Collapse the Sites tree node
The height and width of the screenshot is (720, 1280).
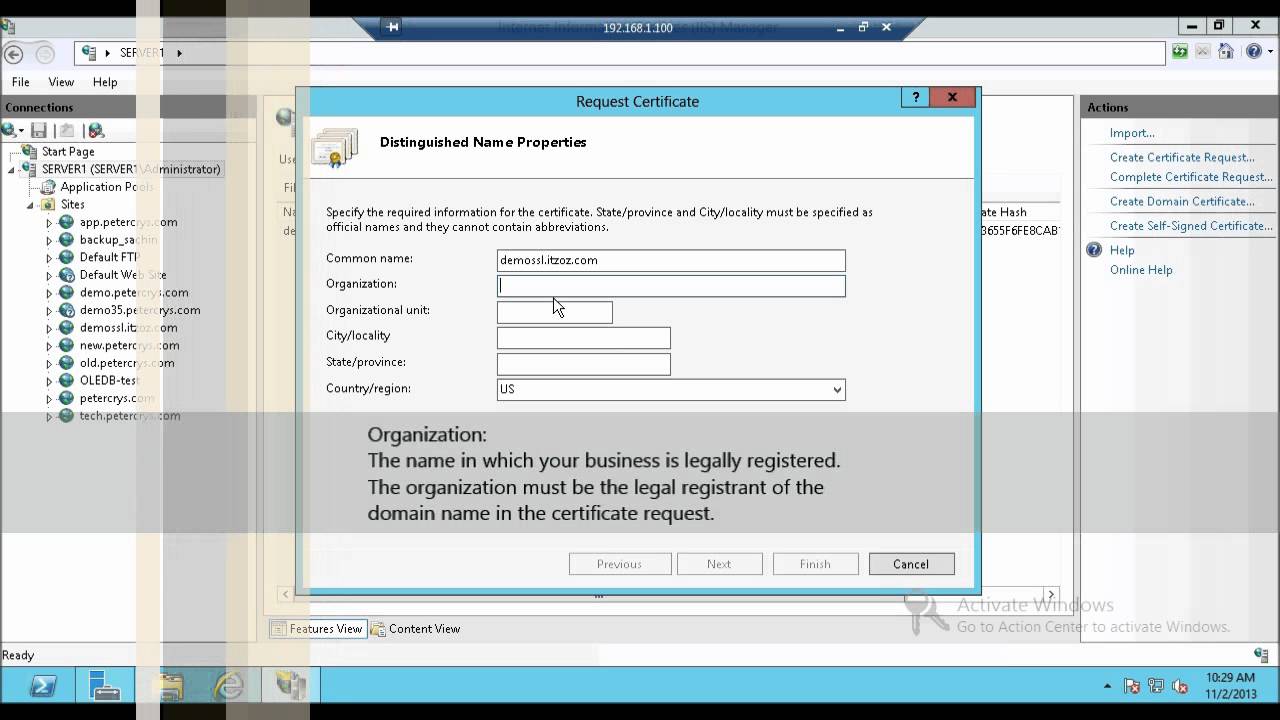[x=31, y=205]
